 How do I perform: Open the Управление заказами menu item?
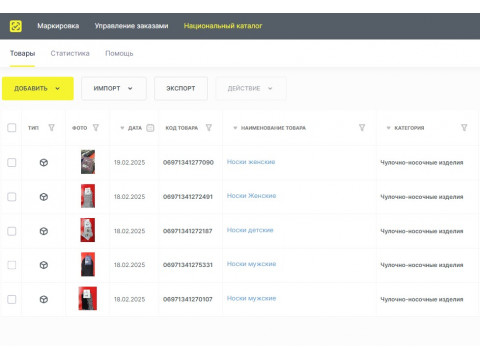pos(131,26)
